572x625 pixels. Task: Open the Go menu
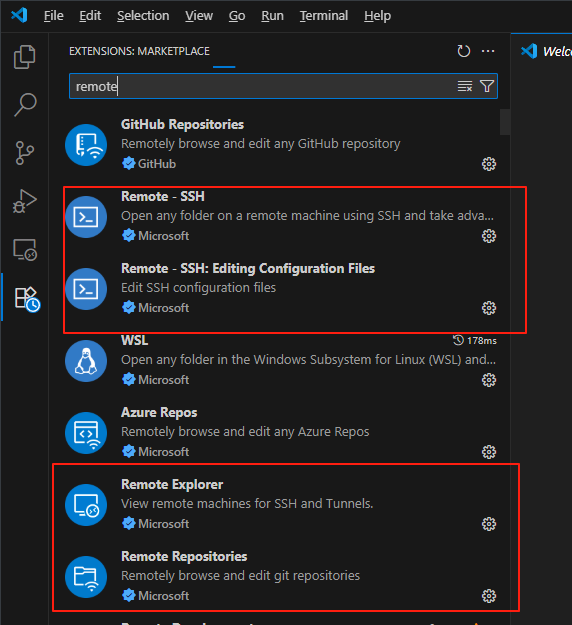click(x=237, y=16)
